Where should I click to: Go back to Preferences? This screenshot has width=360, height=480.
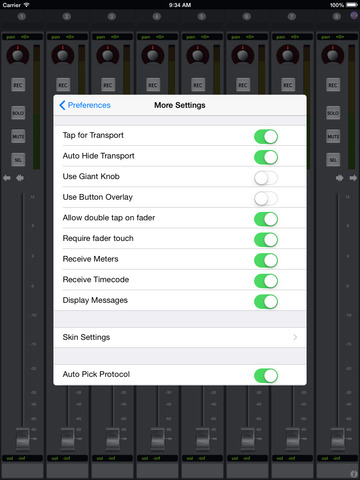(85, 105)
